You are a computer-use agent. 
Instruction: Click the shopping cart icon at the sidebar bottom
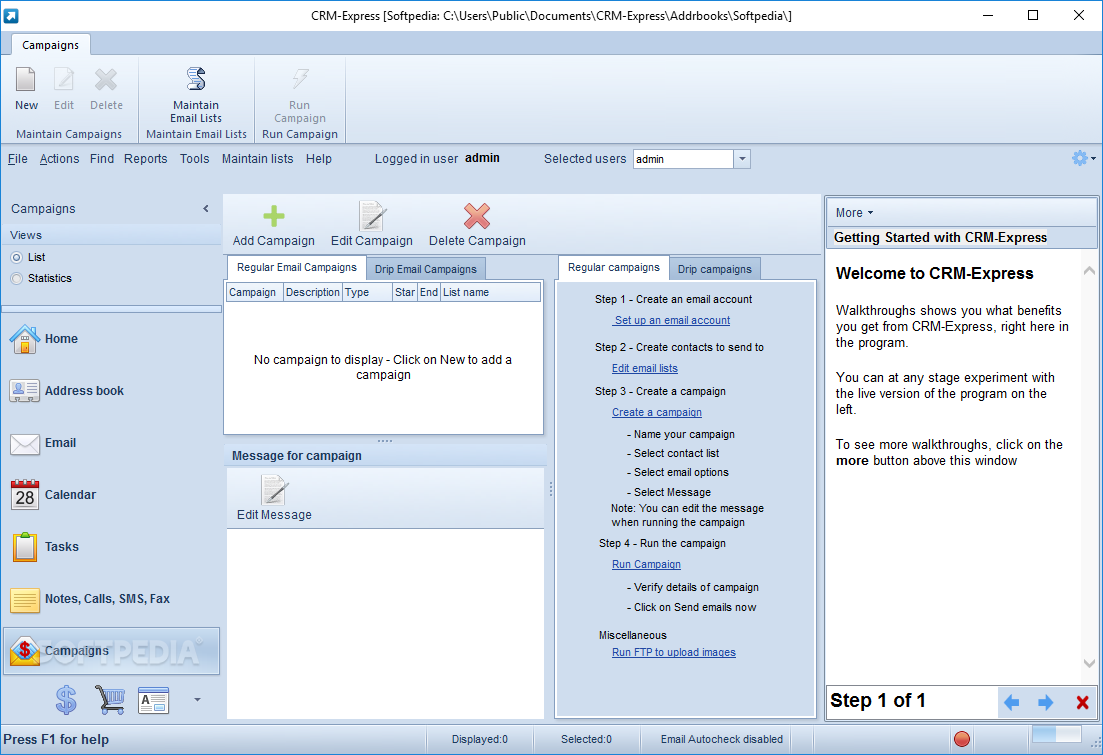click(x=110, y=700)
